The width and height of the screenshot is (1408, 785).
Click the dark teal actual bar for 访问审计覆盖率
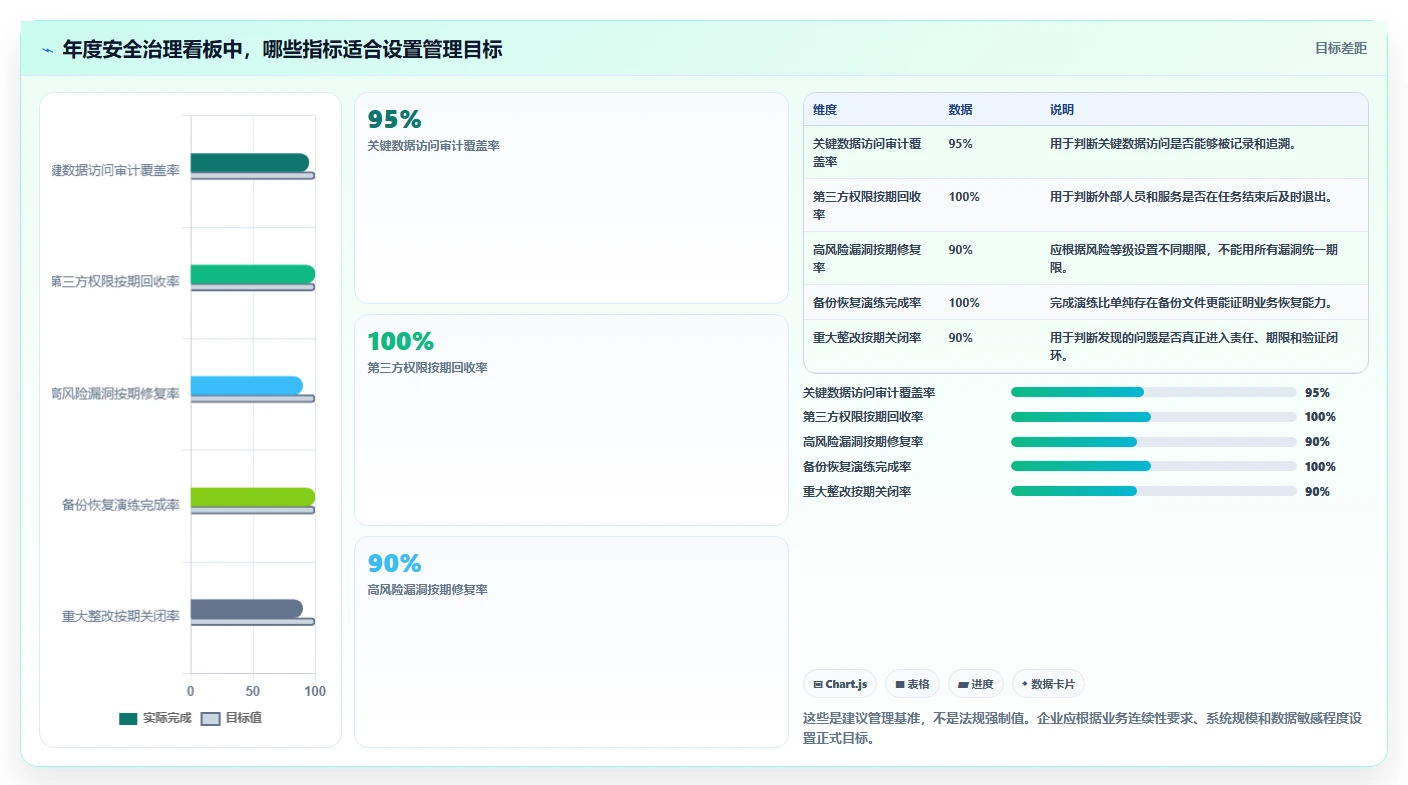click(x=249, y=163)
